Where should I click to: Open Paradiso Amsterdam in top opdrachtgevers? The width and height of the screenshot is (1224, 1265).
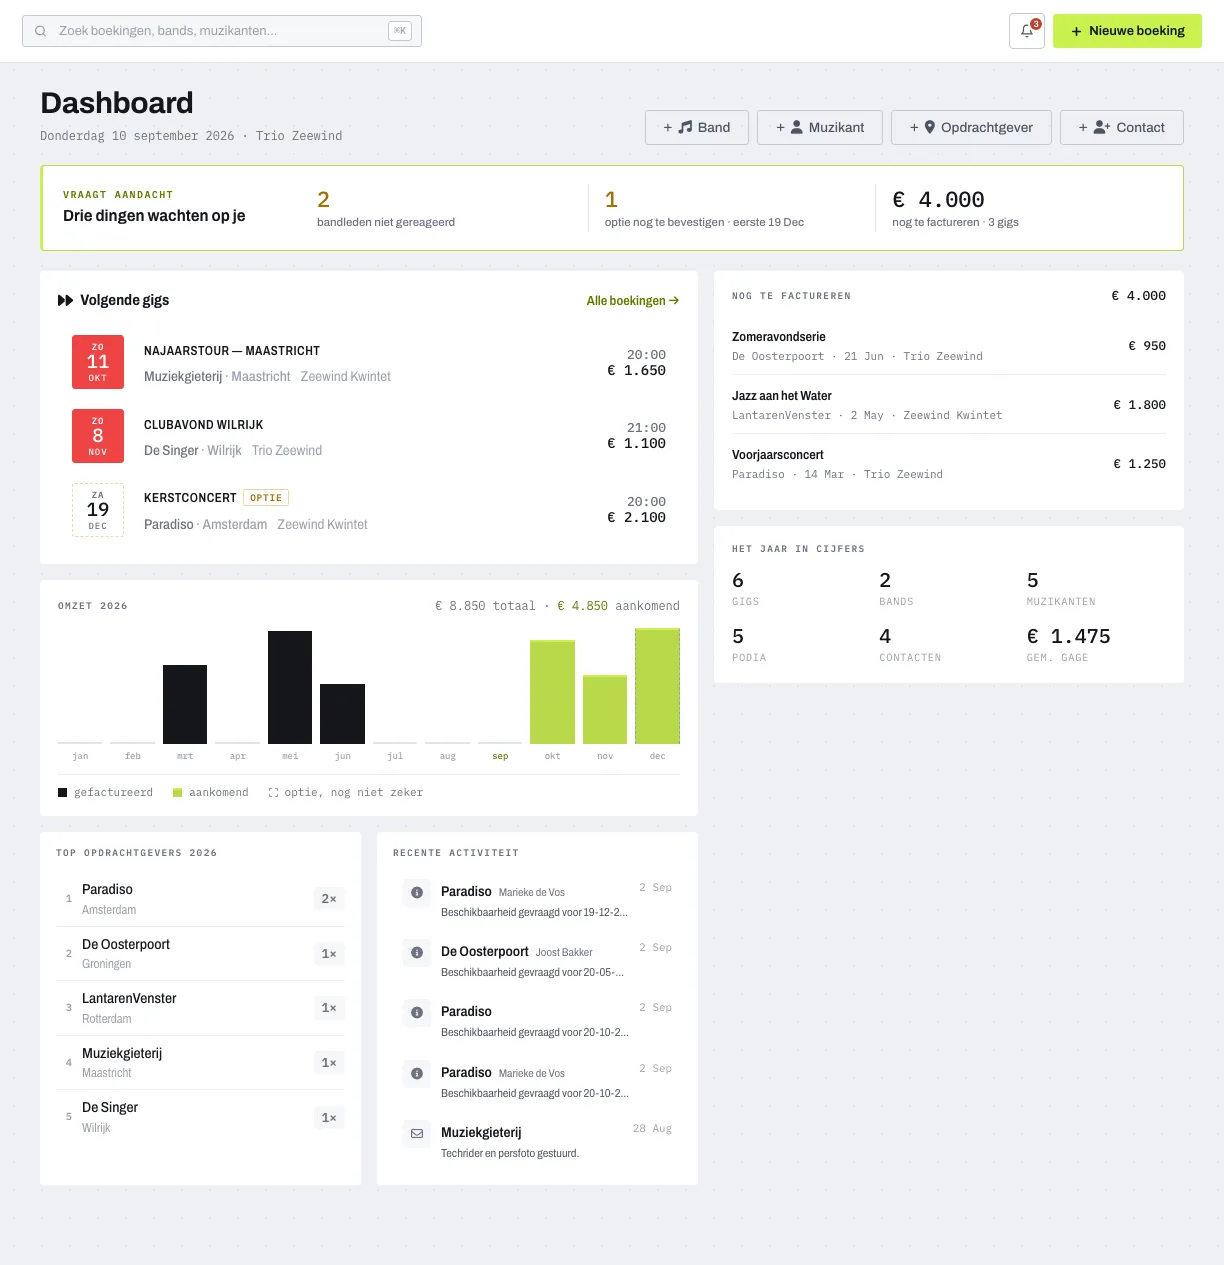pos(200,899)
